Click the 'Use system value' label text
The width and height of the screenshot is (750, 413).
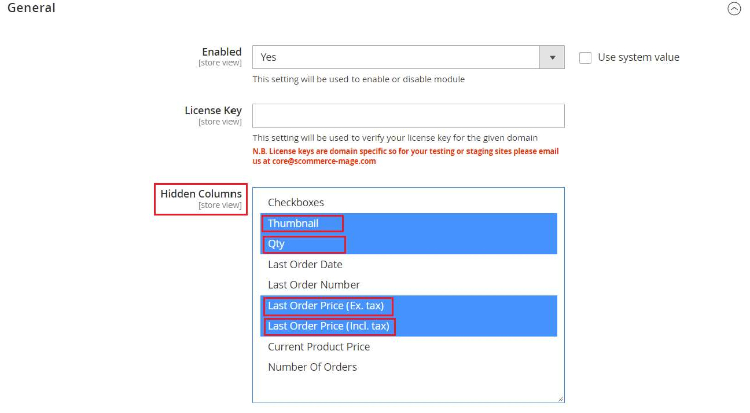pos(638,58)
